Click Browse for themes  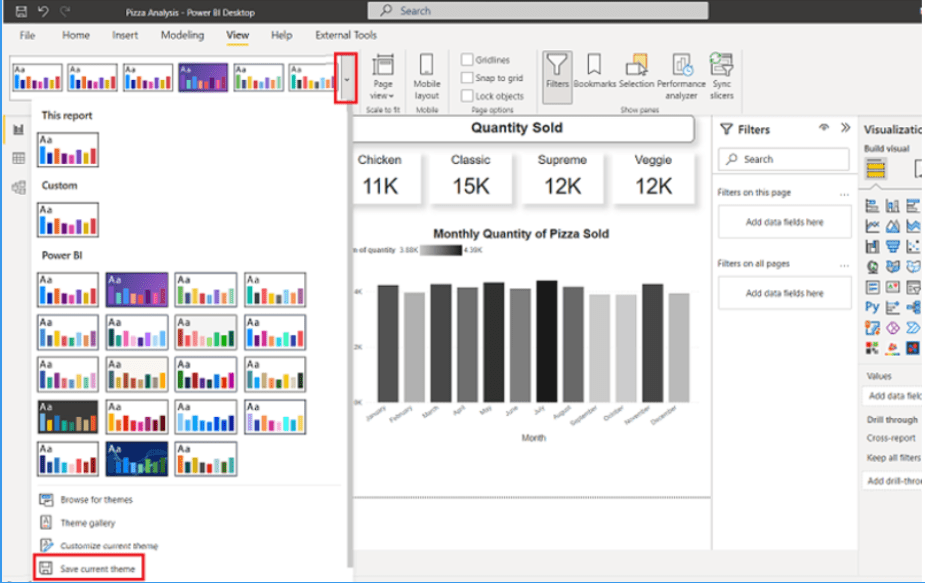(96, 499)
